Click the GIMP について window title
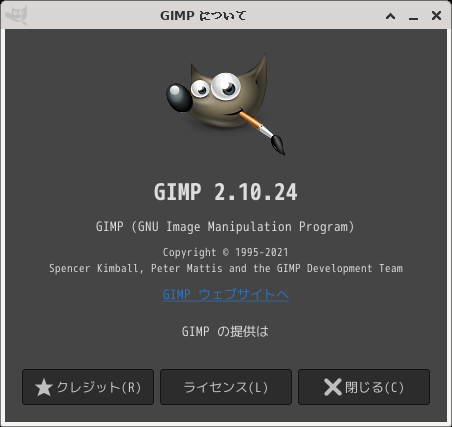 click(203, 16)
